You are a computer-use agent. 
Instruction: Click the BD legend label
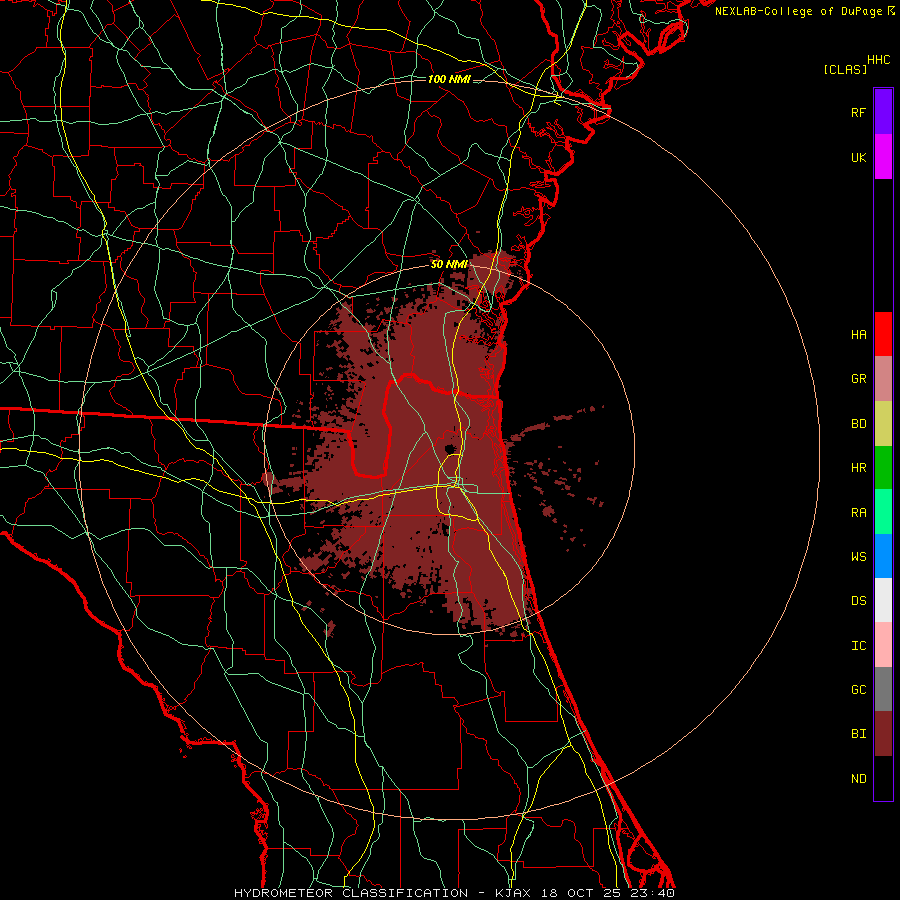[x=858, y=424]
